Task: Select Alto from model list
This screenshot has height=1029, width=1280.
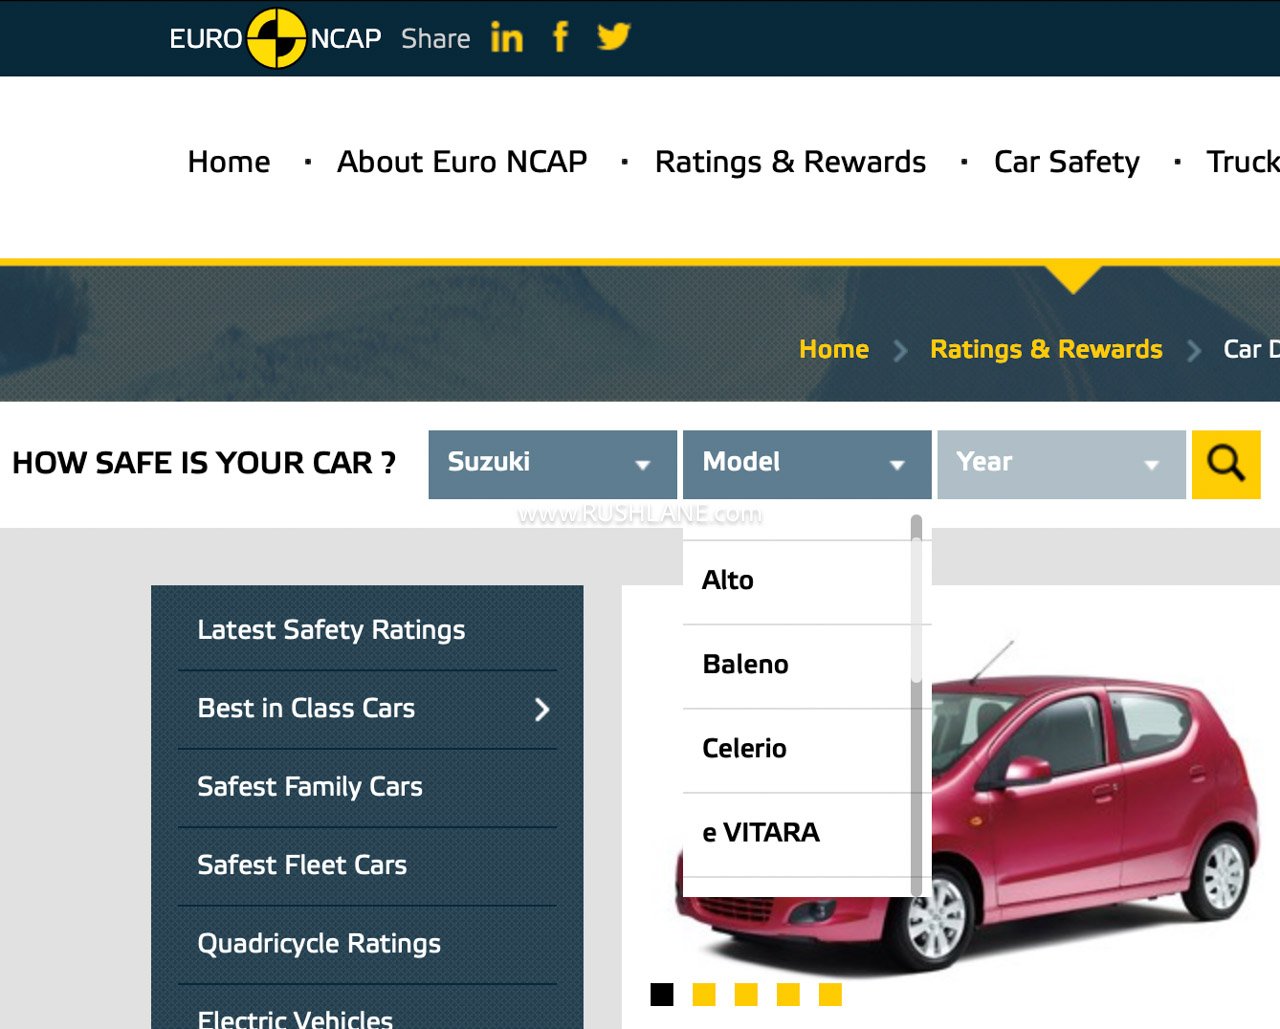Action: 797,581
